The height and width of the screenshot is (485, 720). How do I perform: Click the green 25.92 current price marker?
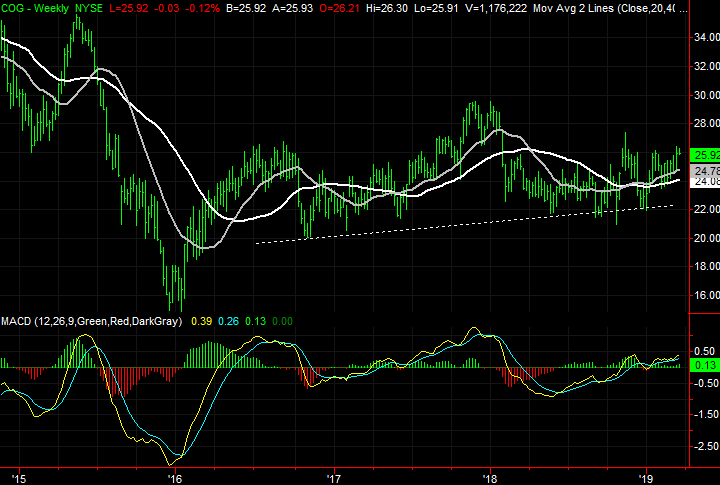pos(703,154)
